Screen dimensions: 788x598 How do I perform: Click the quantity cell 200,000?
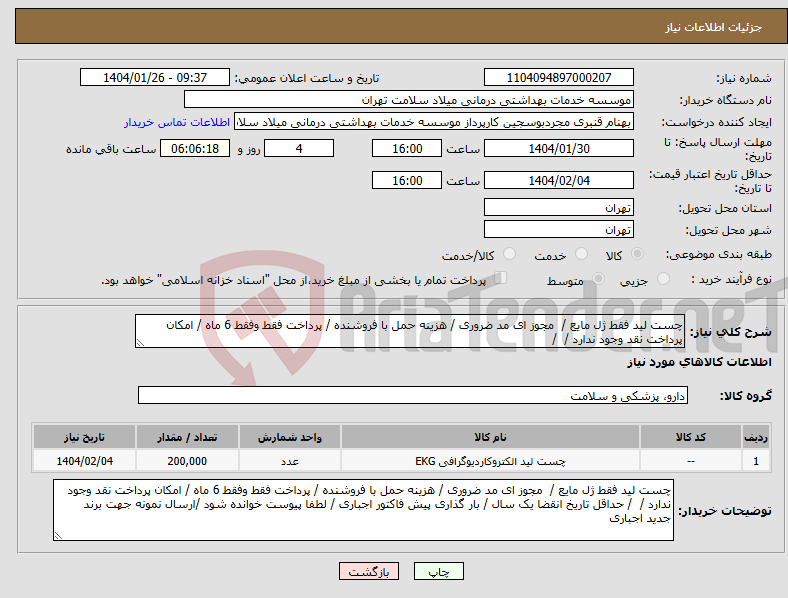tap(187, 461)
